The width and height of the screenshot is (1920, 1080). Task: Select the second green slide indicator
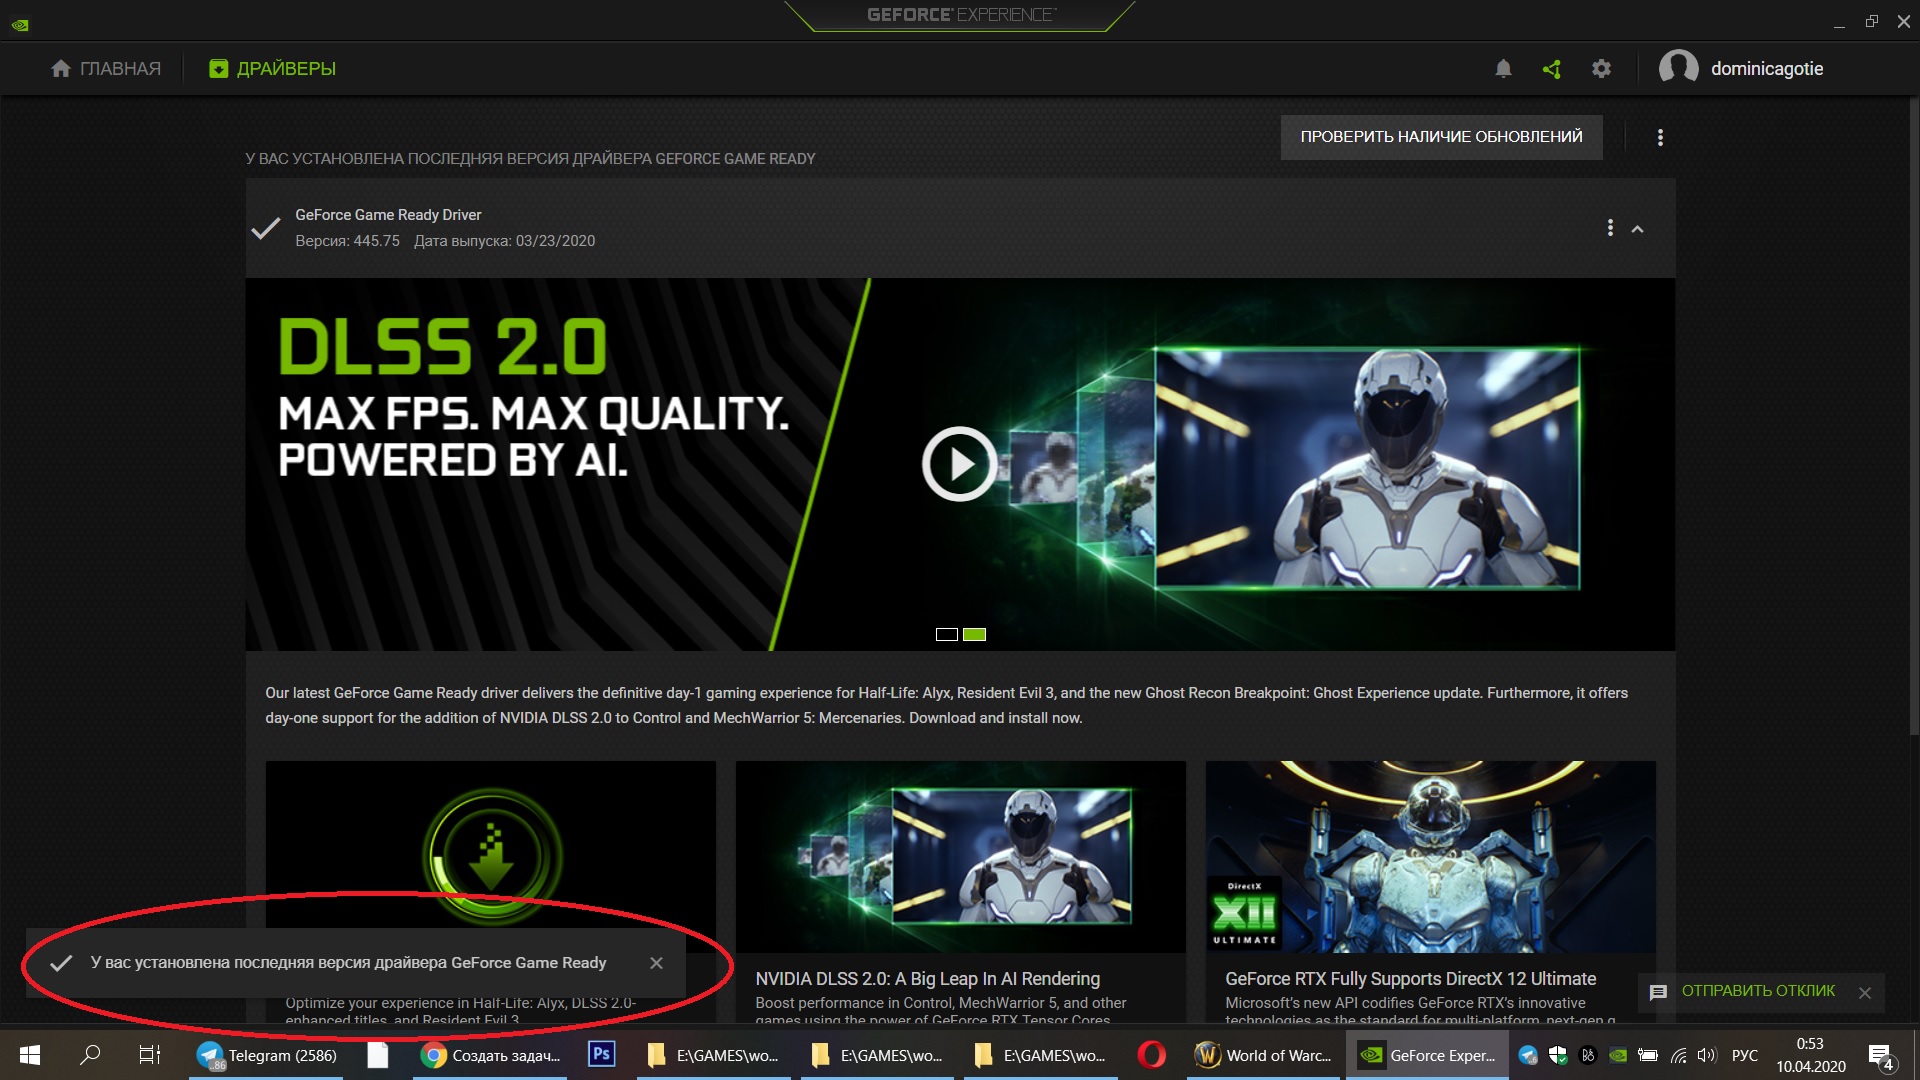pyautogui.click(x=974, y=634)
